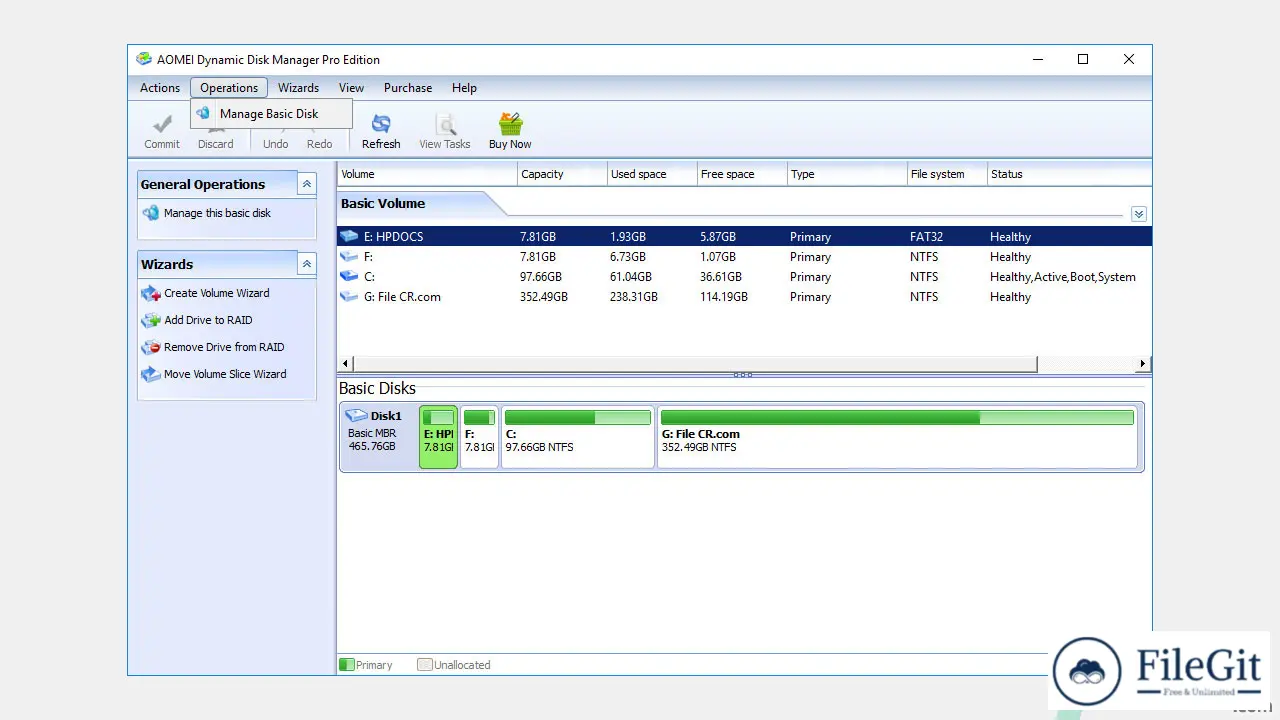
Task: Click Add Drive to RAID
Action: point(208,320)
